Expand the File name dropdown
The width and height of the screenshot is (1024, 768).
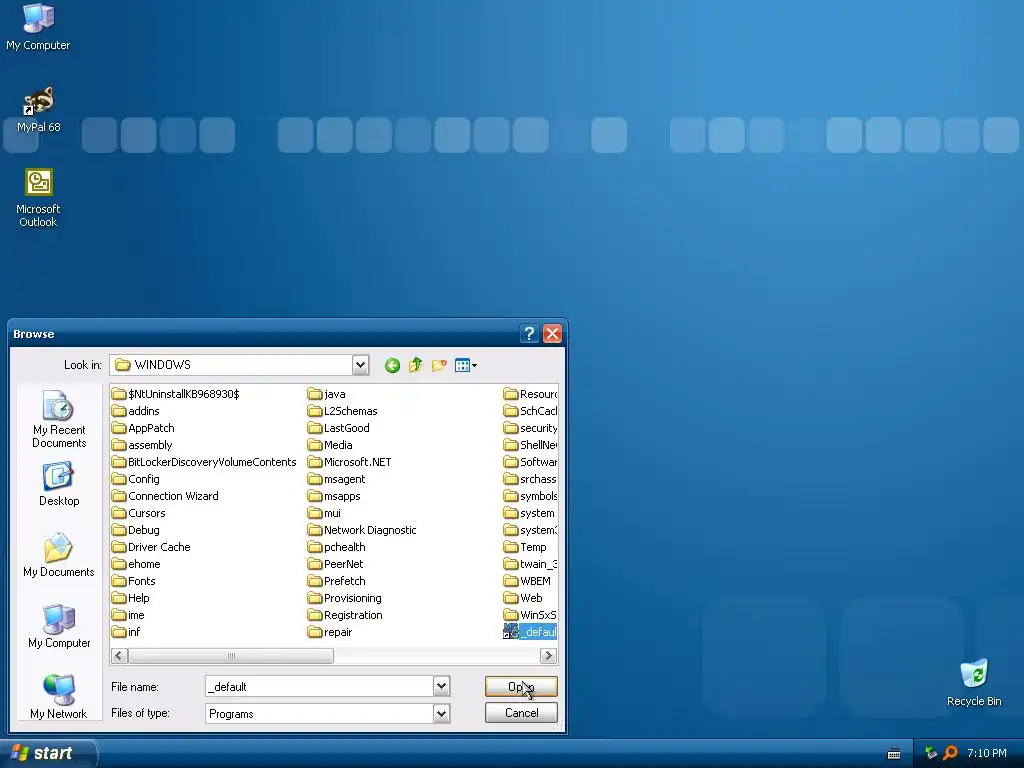pos(441,686)
